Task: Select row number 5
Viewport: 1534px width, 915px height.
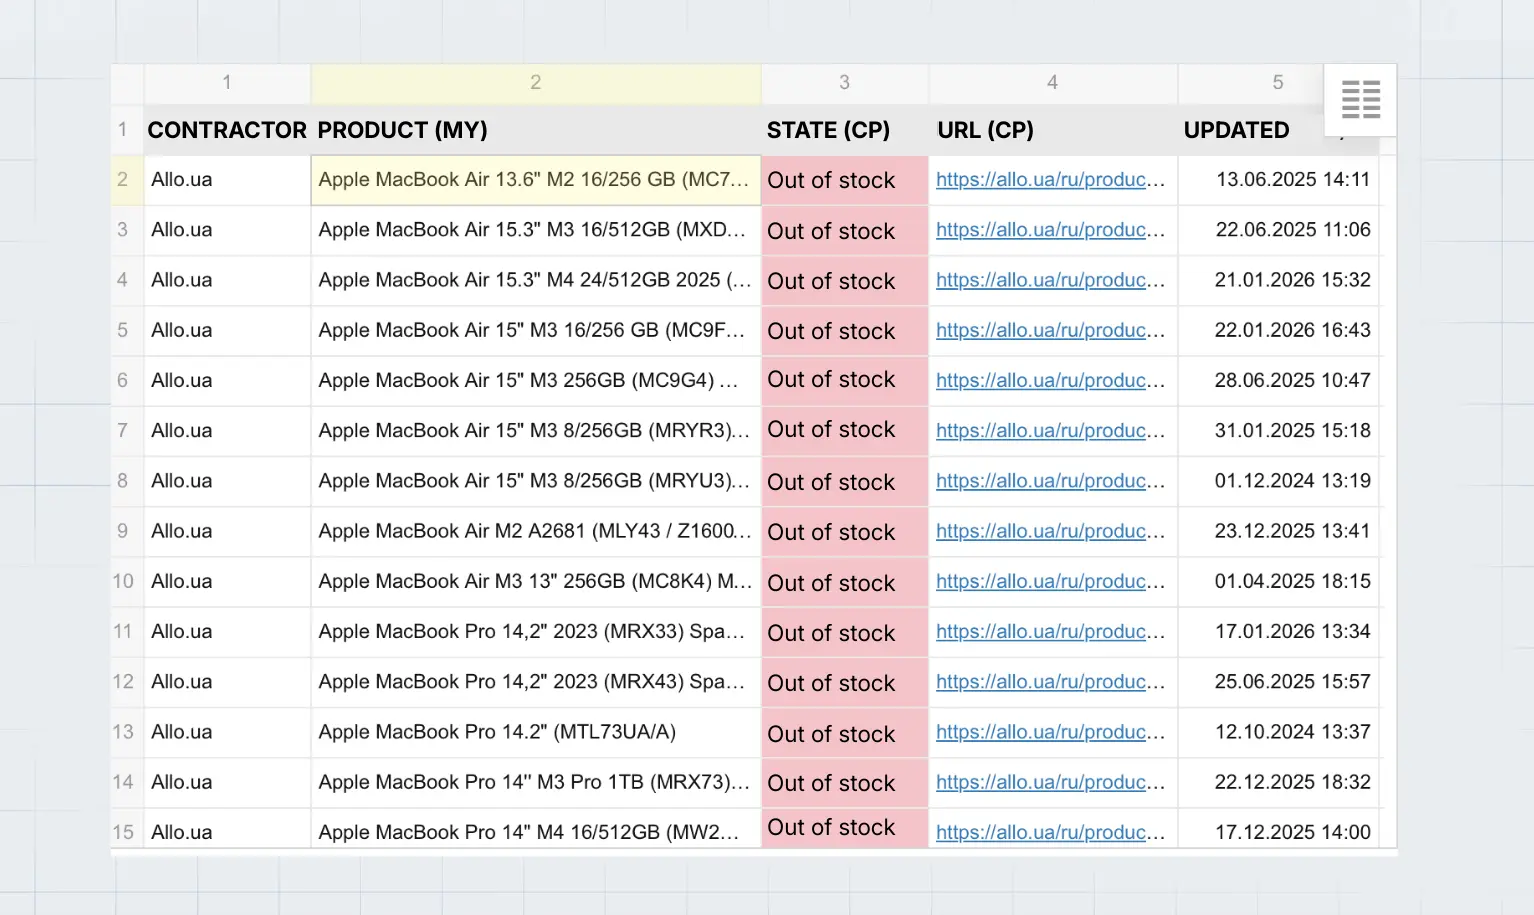Action: (x=123, y=330)
